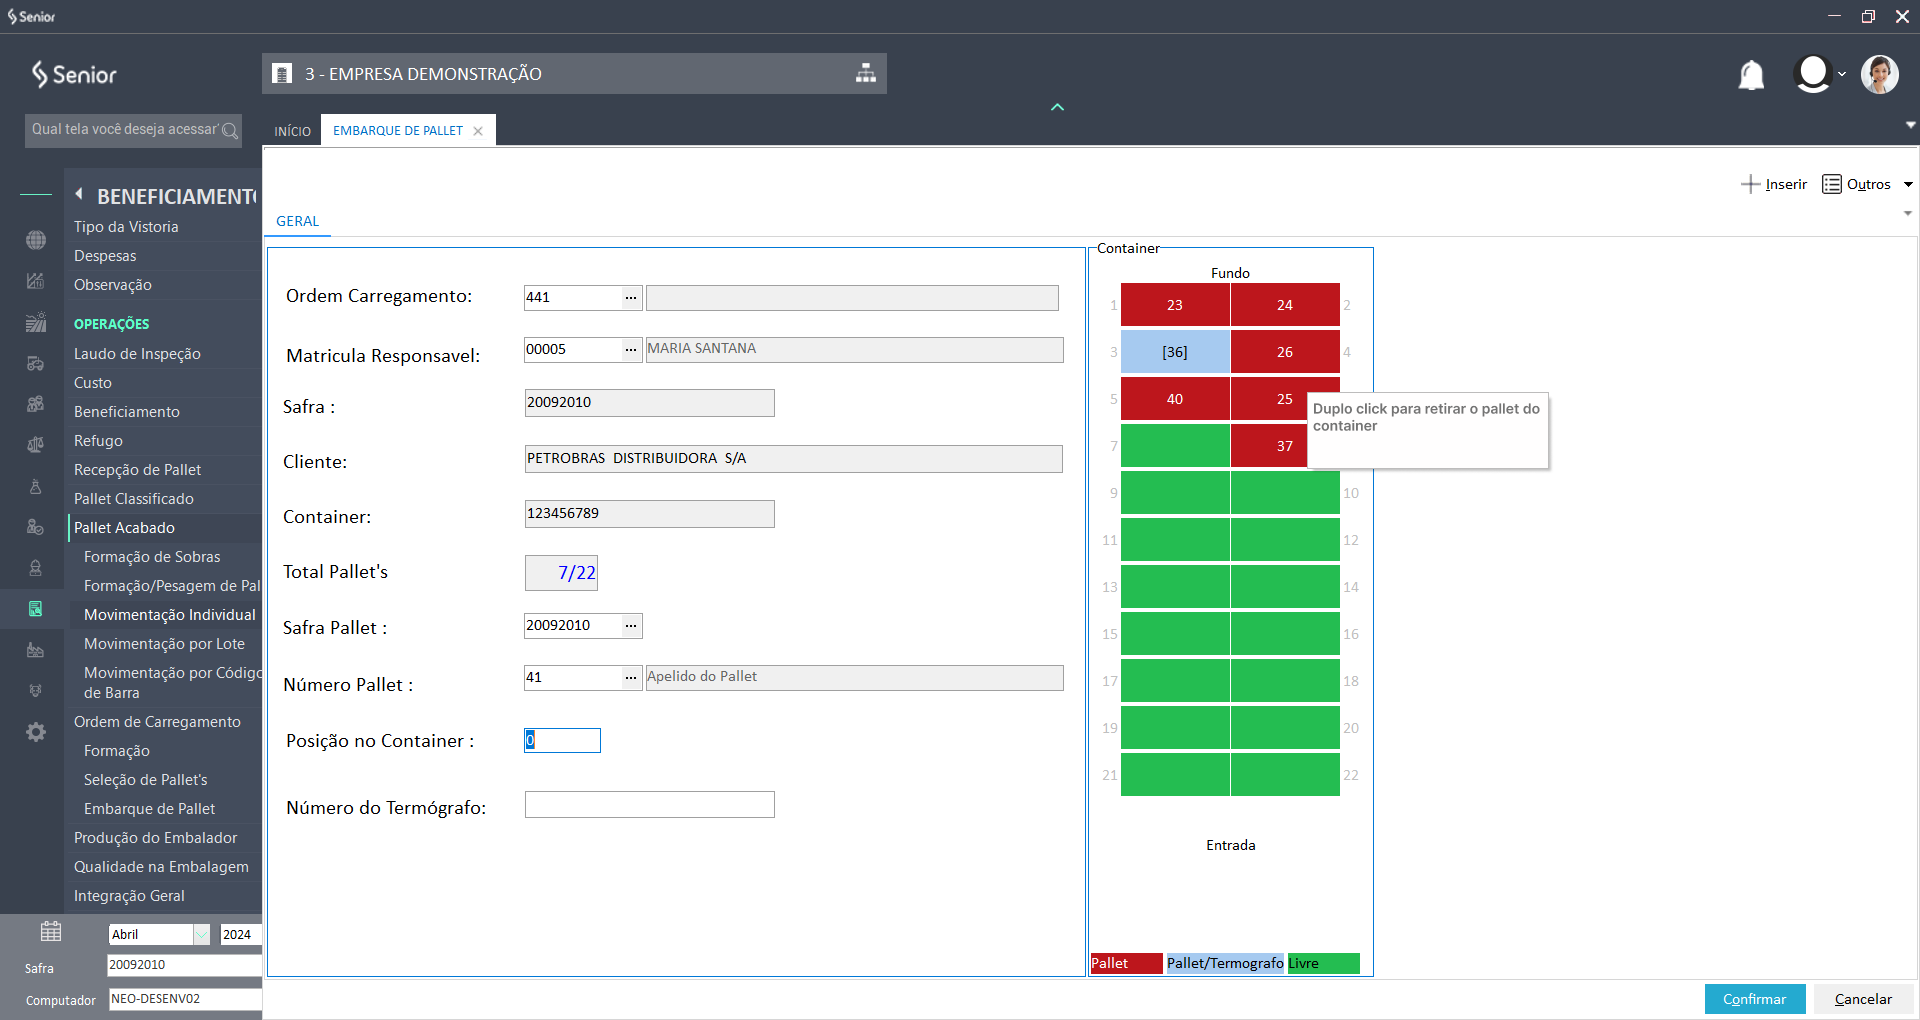Select the blue pallet [36] container cell
This screenshot has height=1020, width=1920.
coord(1175,352)
